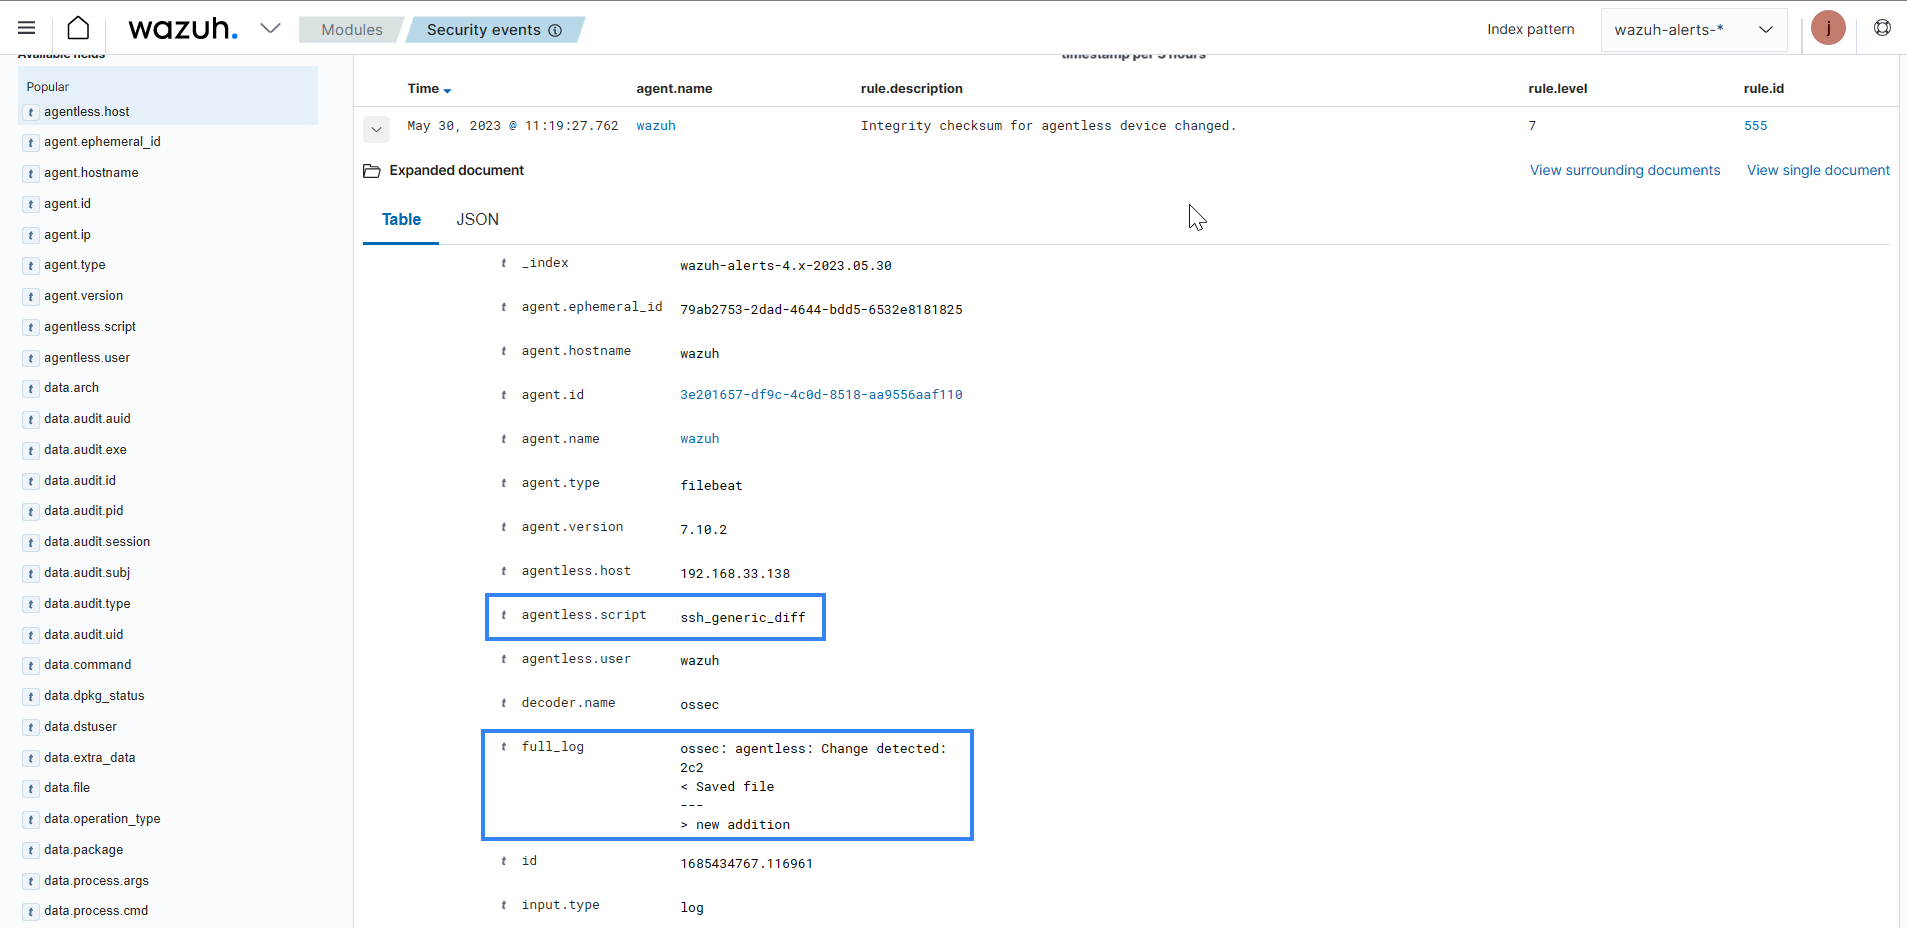Viewport: 1907px width, 928px height.
Task: Select the data.audit.session sidebar field
Action: (97, 542)
